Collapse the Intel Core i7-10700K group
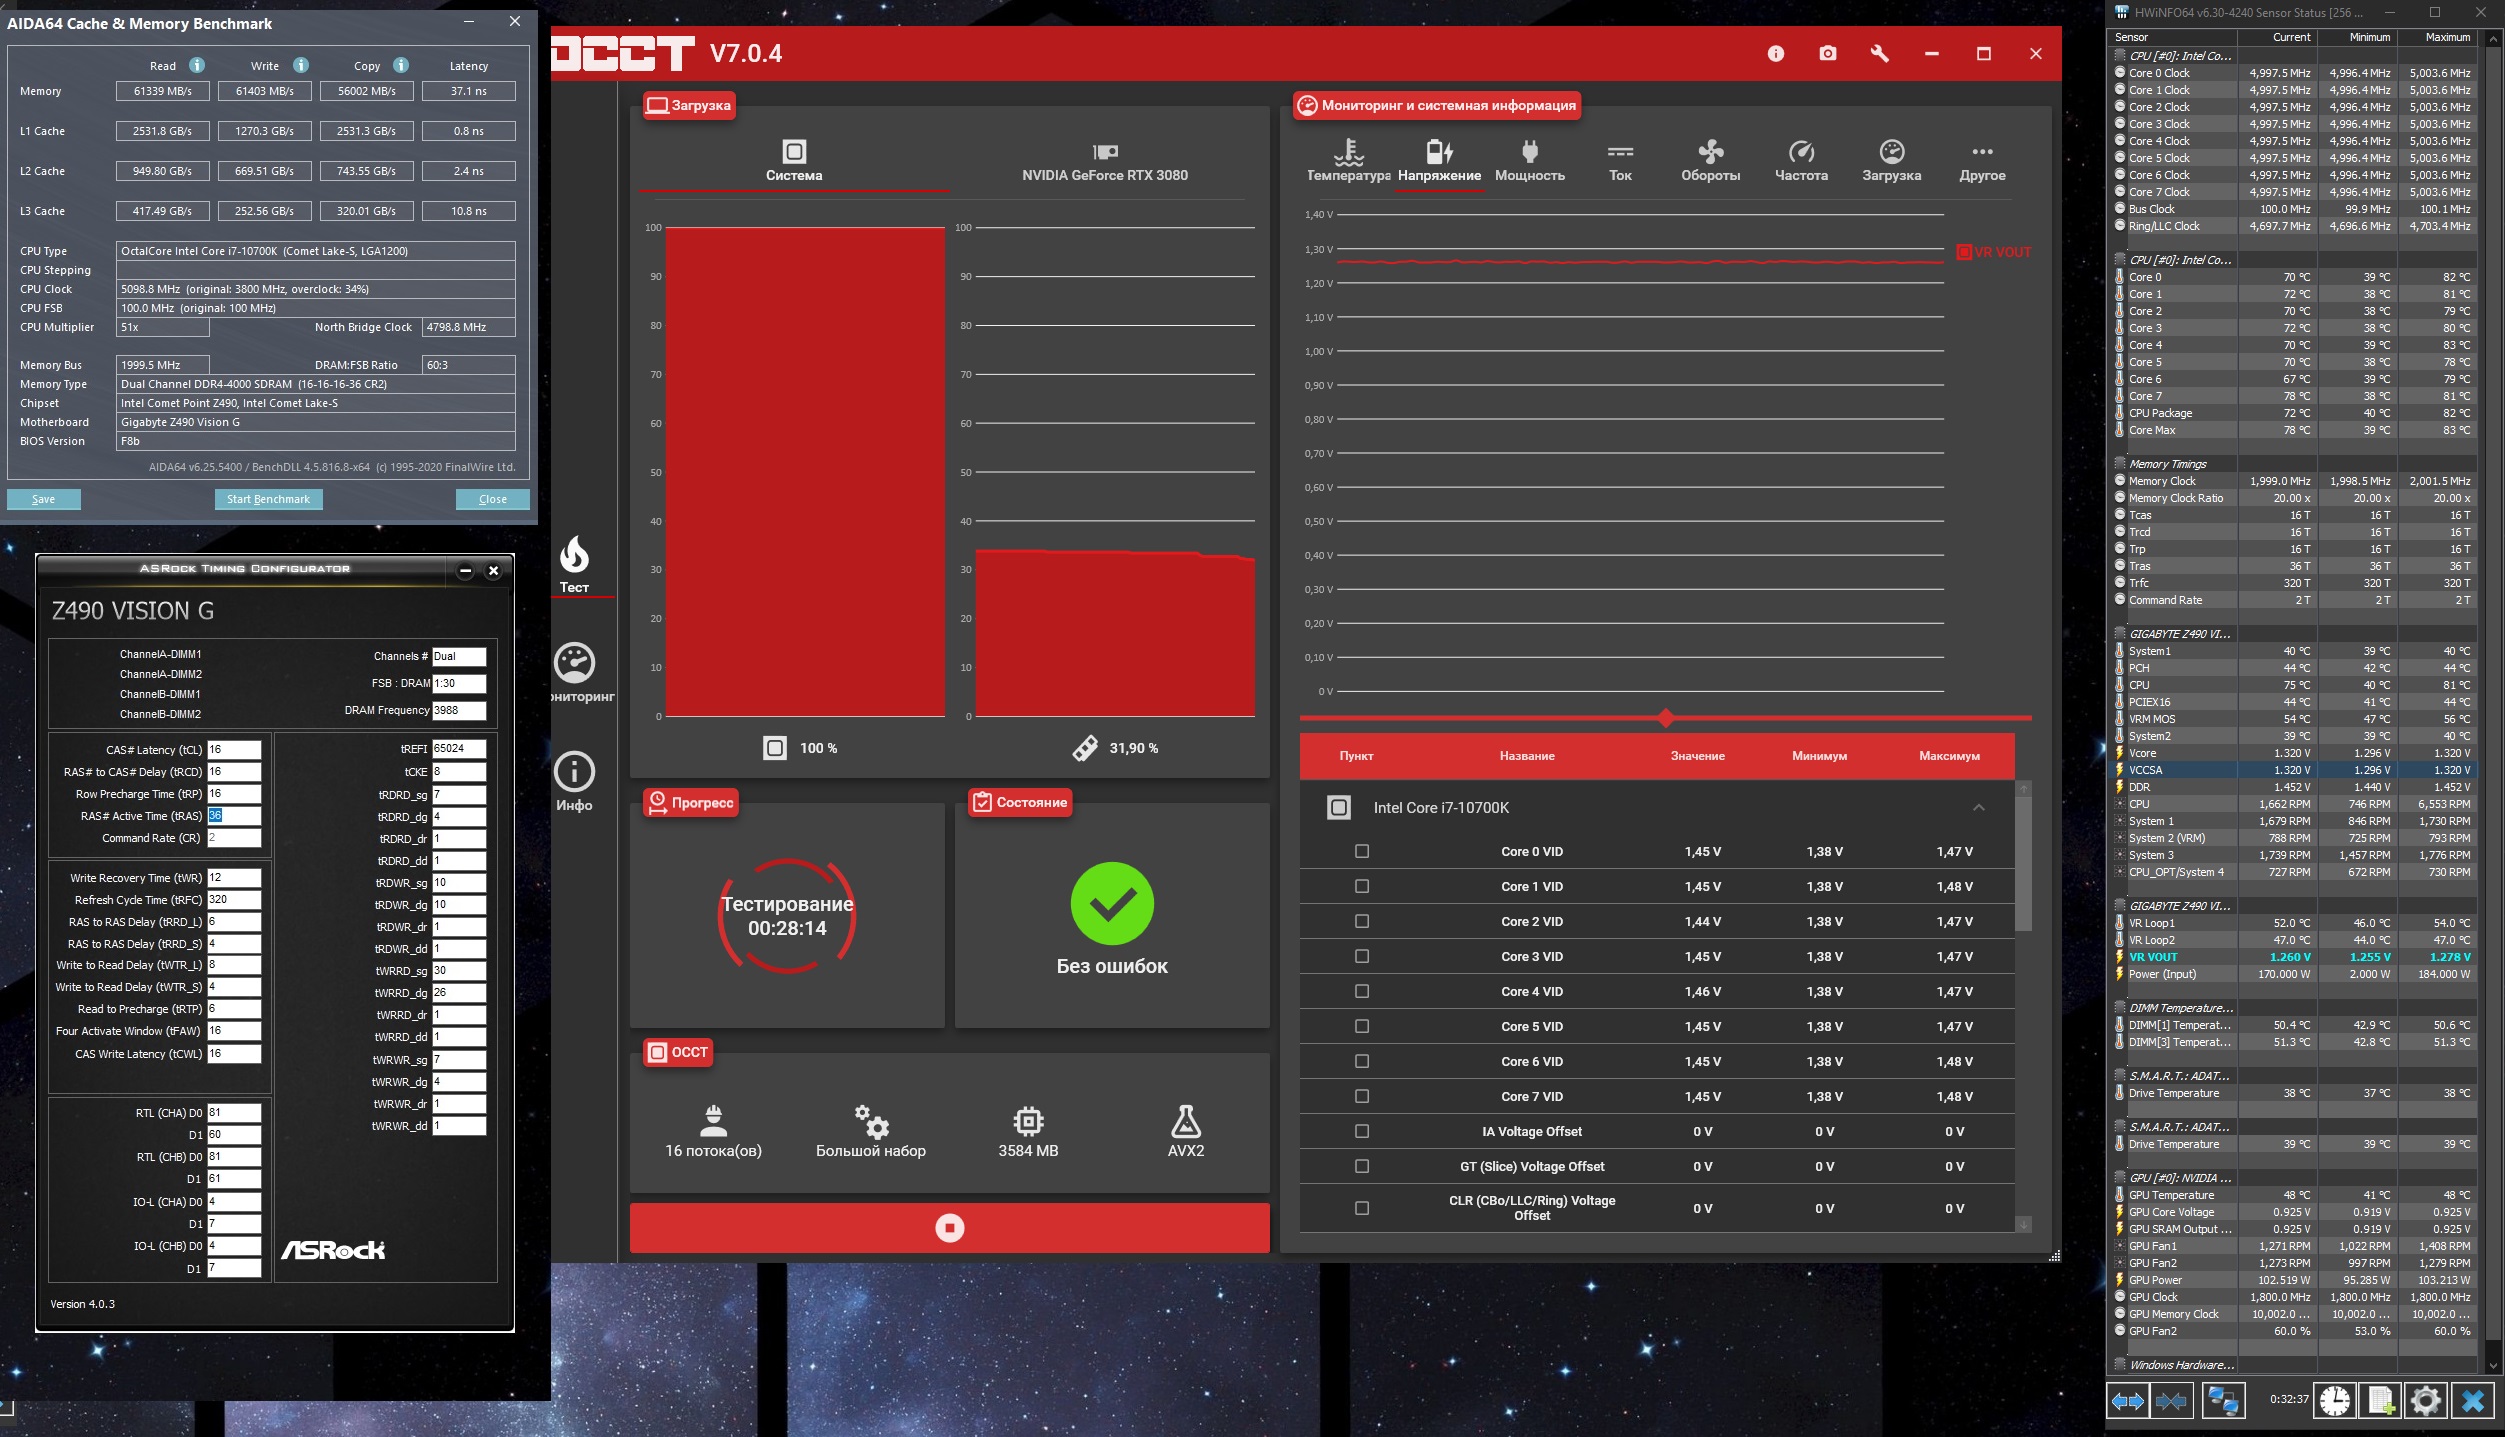Viewport: 2505px width, 1437px height. coord(1978,807)
